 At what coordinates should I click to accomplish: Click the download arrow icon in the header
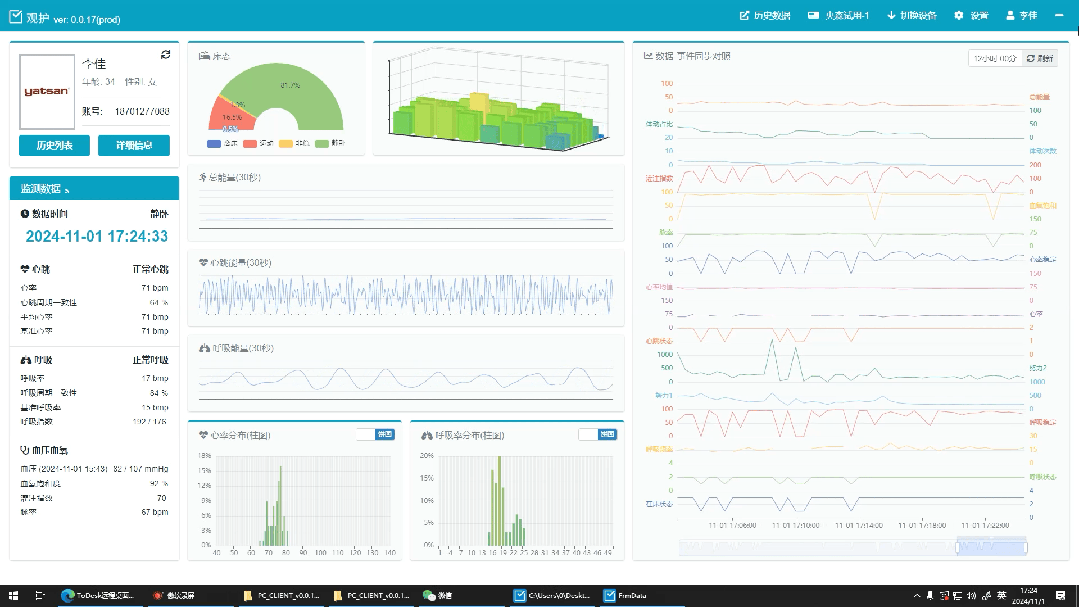pos(891,15)
